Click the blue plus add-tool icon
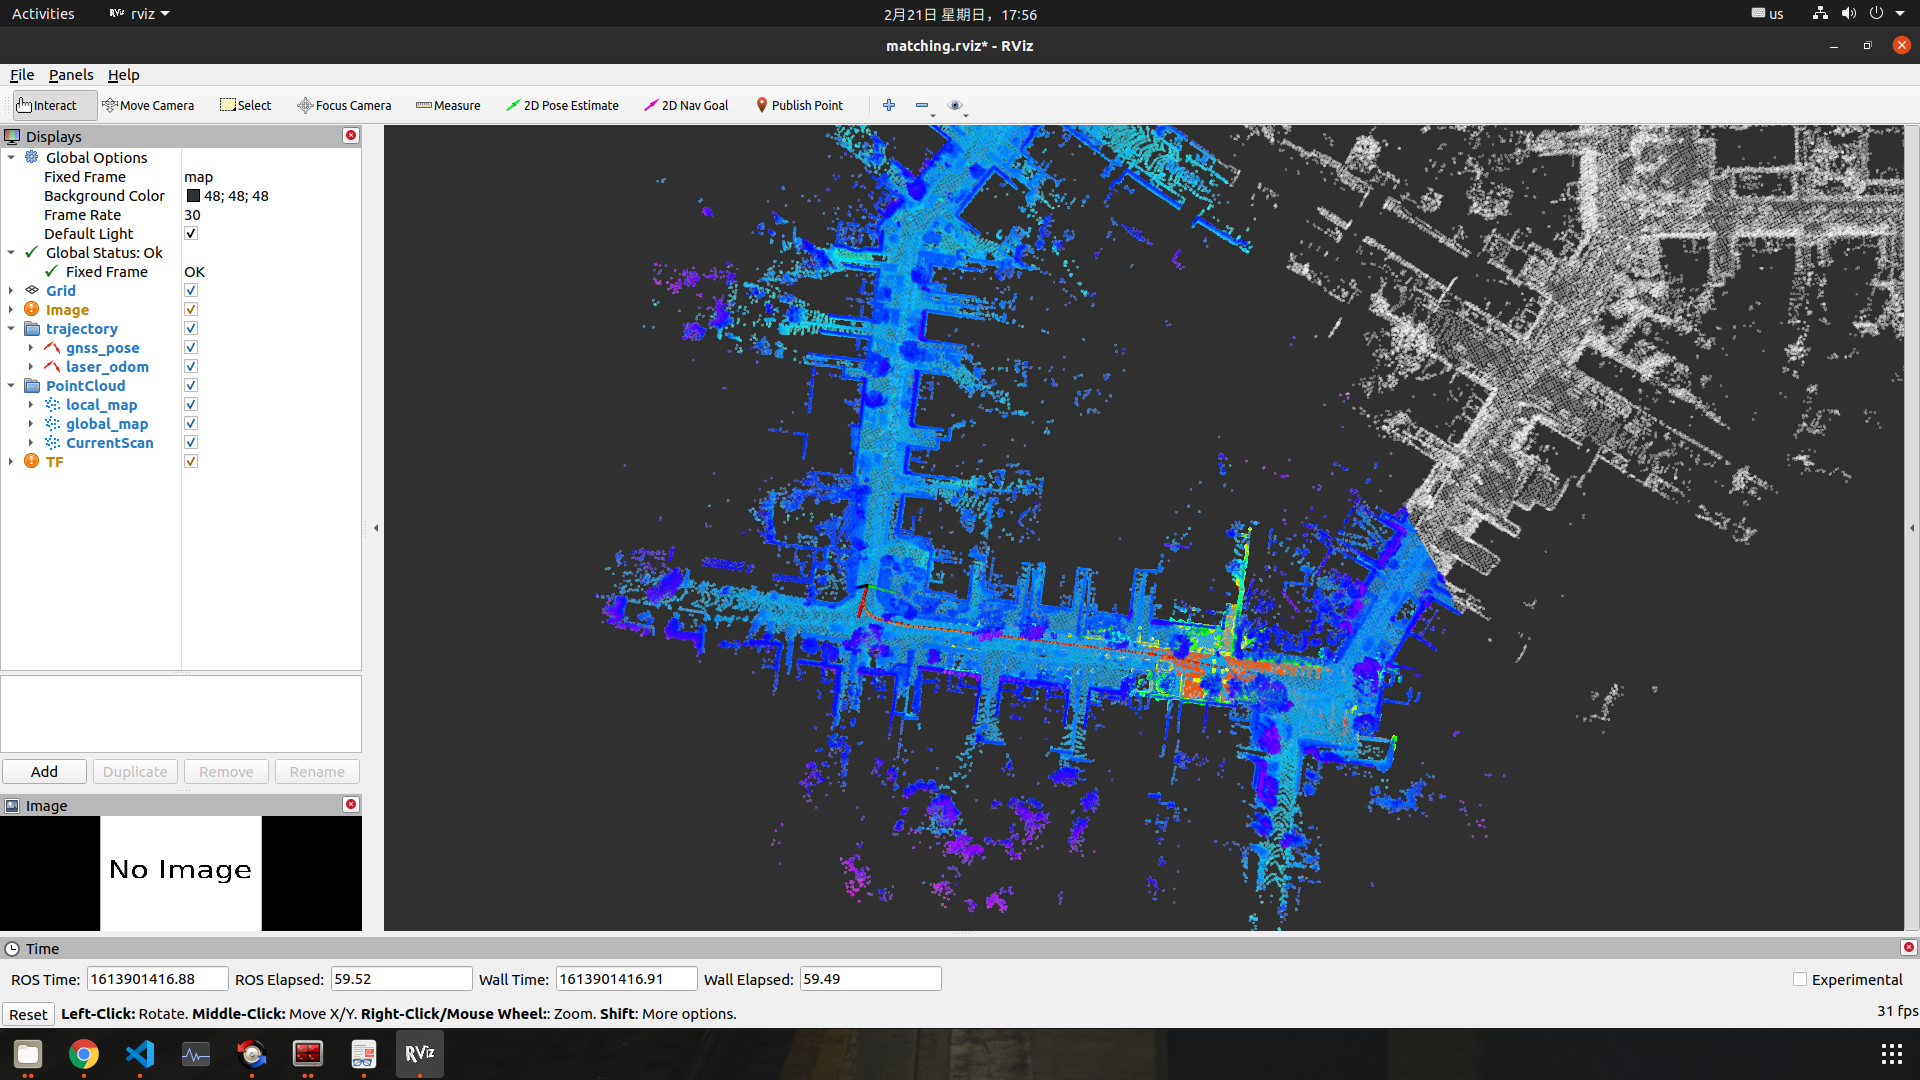The width and height of the screenshot is (1920, 1080). pos(889,105)
